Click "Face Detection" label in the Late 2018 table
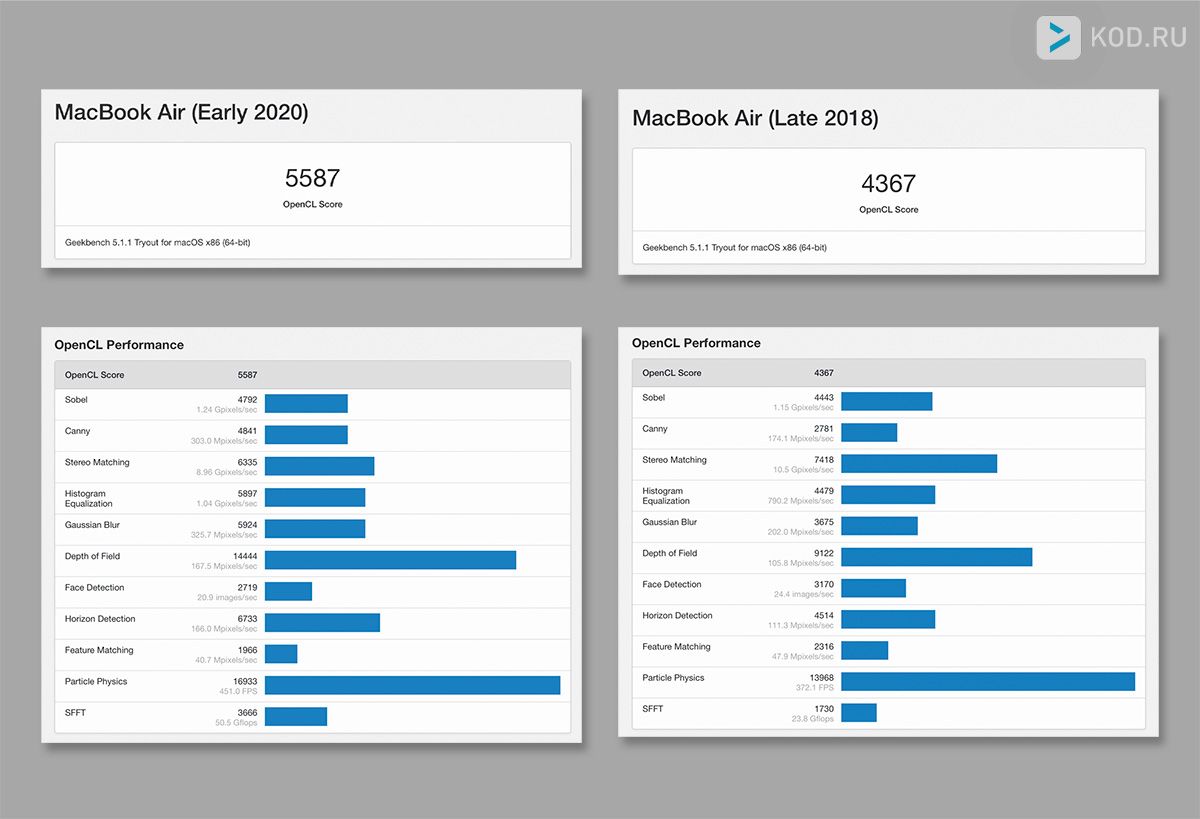 point(672,584)
